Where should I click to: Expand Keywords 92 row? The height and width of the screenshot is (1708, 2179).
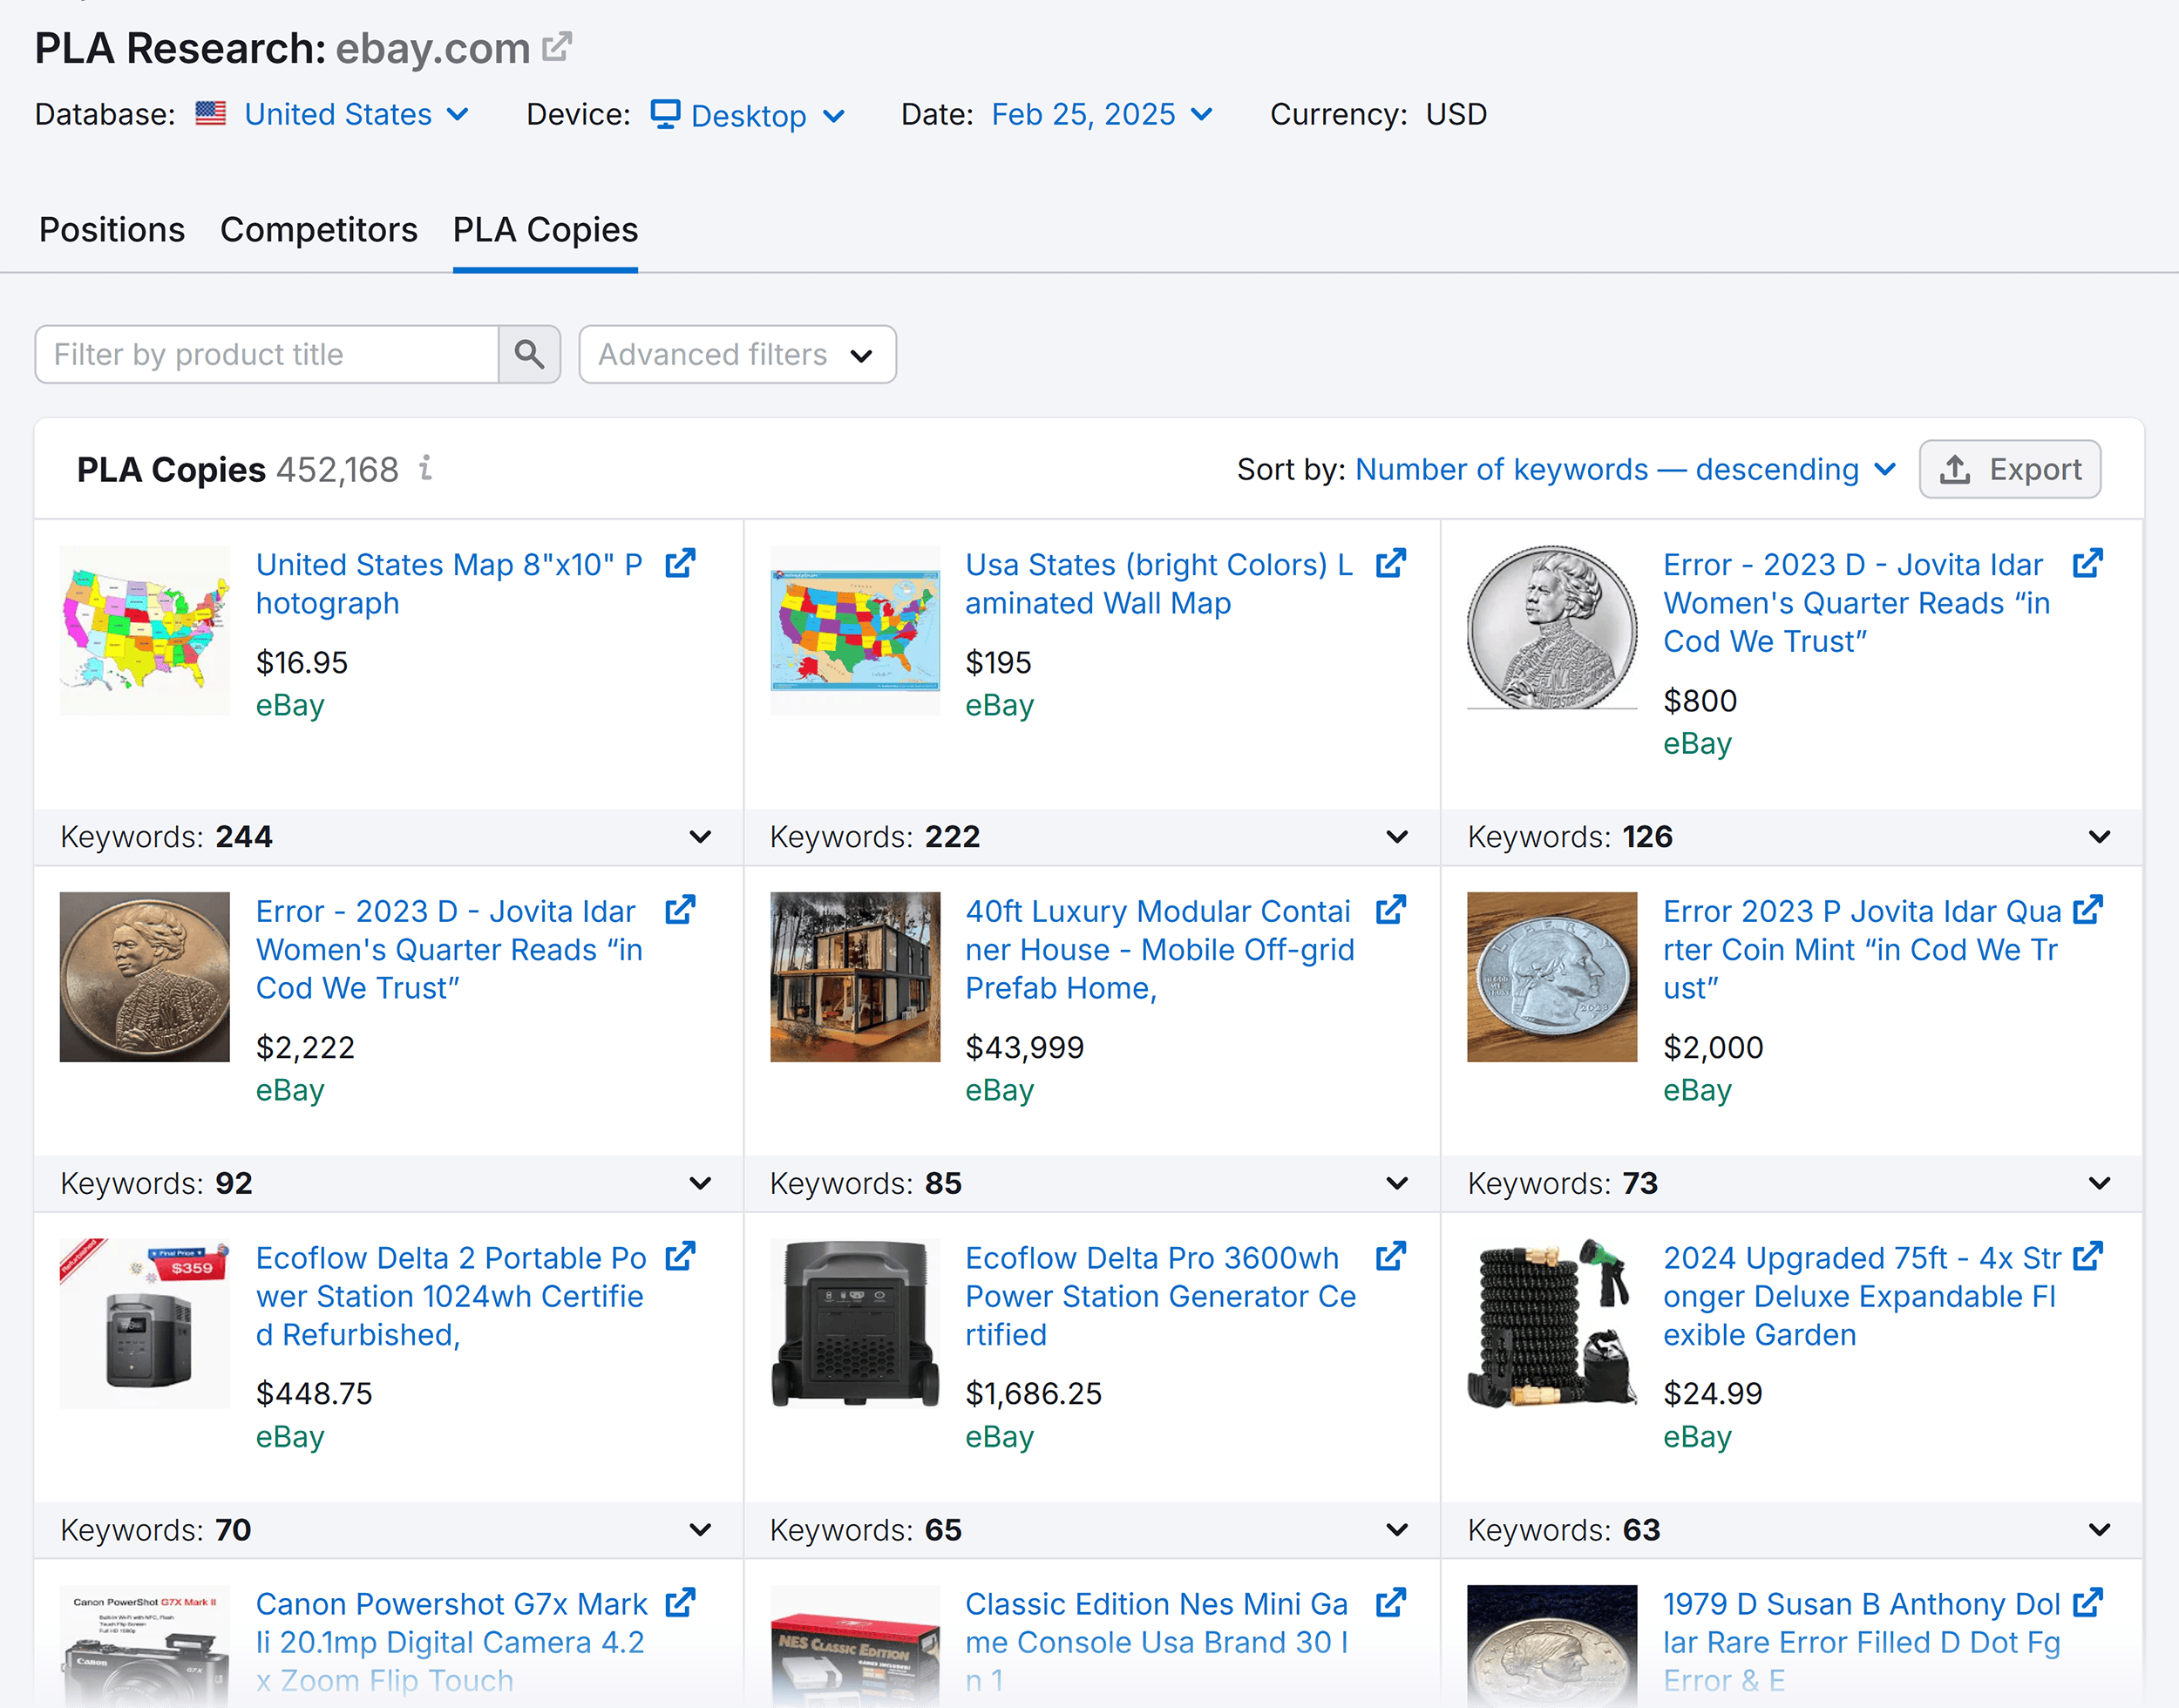tap(700, 1183)
